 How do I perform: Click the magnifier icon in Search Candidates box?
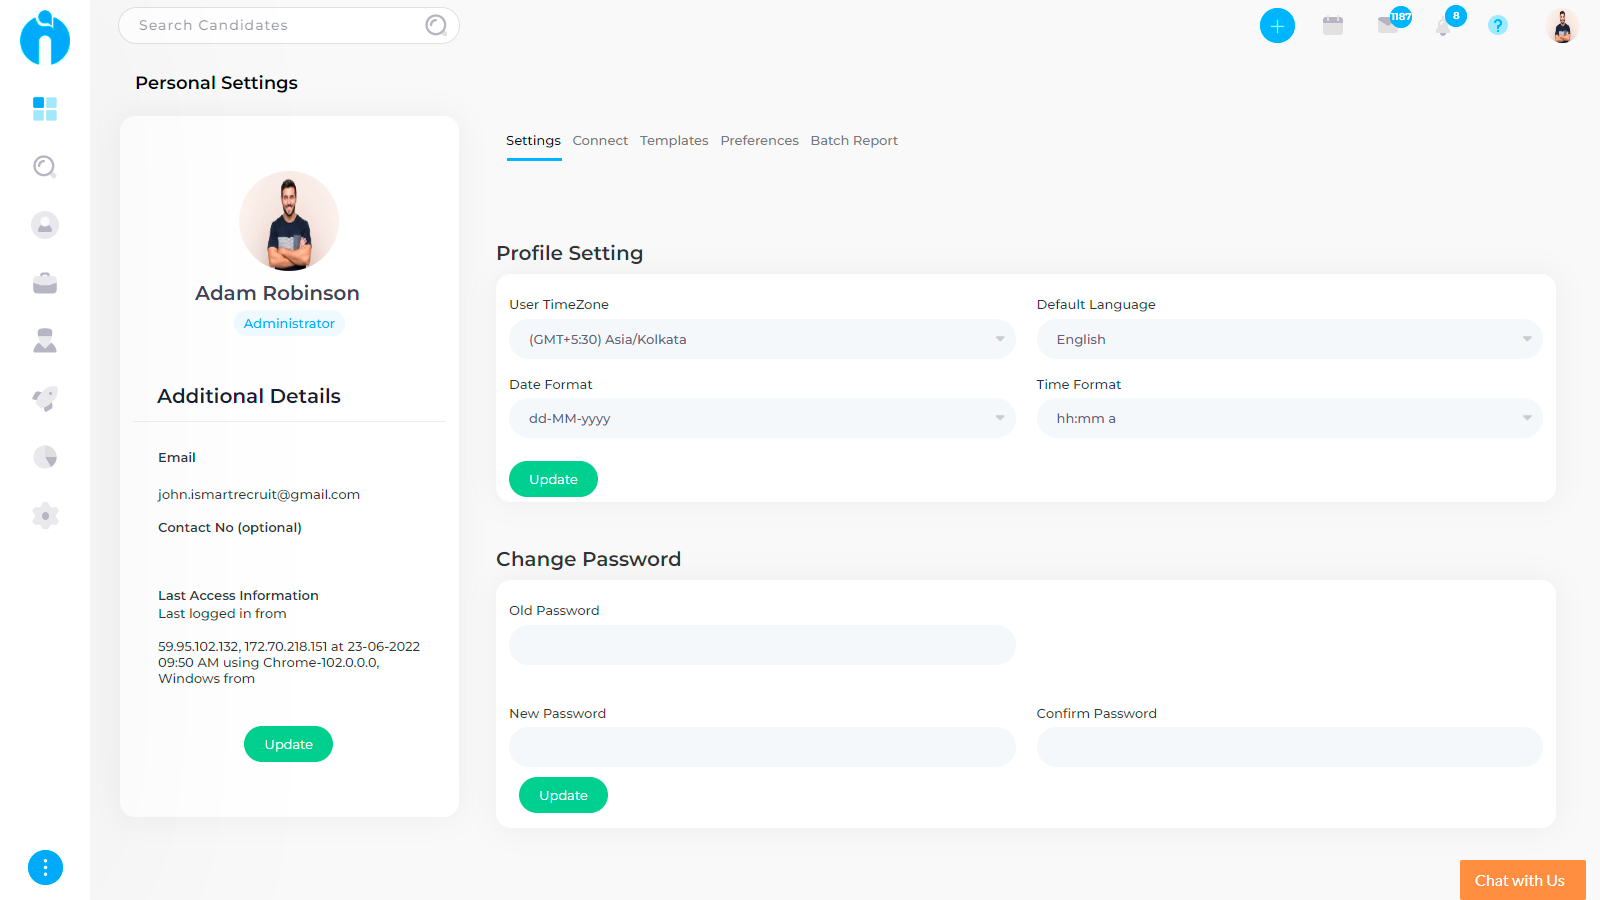(436, 25)
